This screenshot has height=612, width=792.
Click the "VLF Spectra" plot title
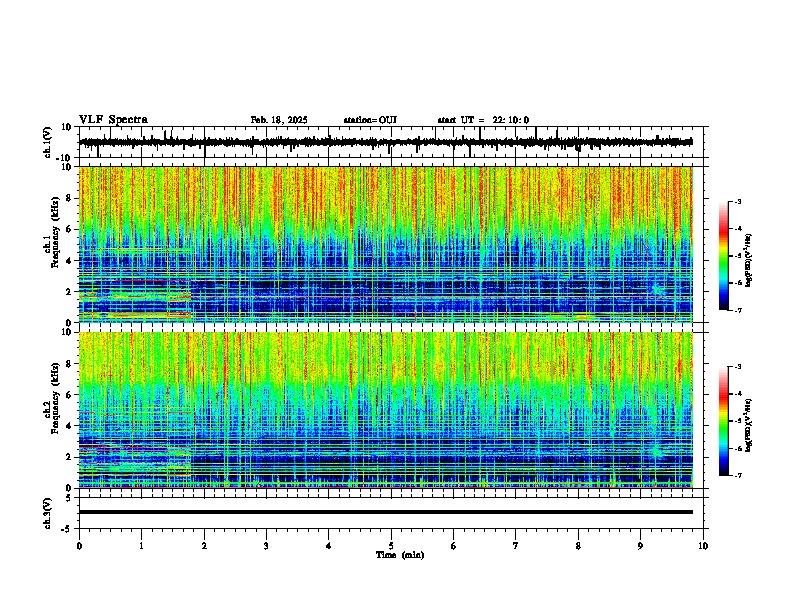113,120
